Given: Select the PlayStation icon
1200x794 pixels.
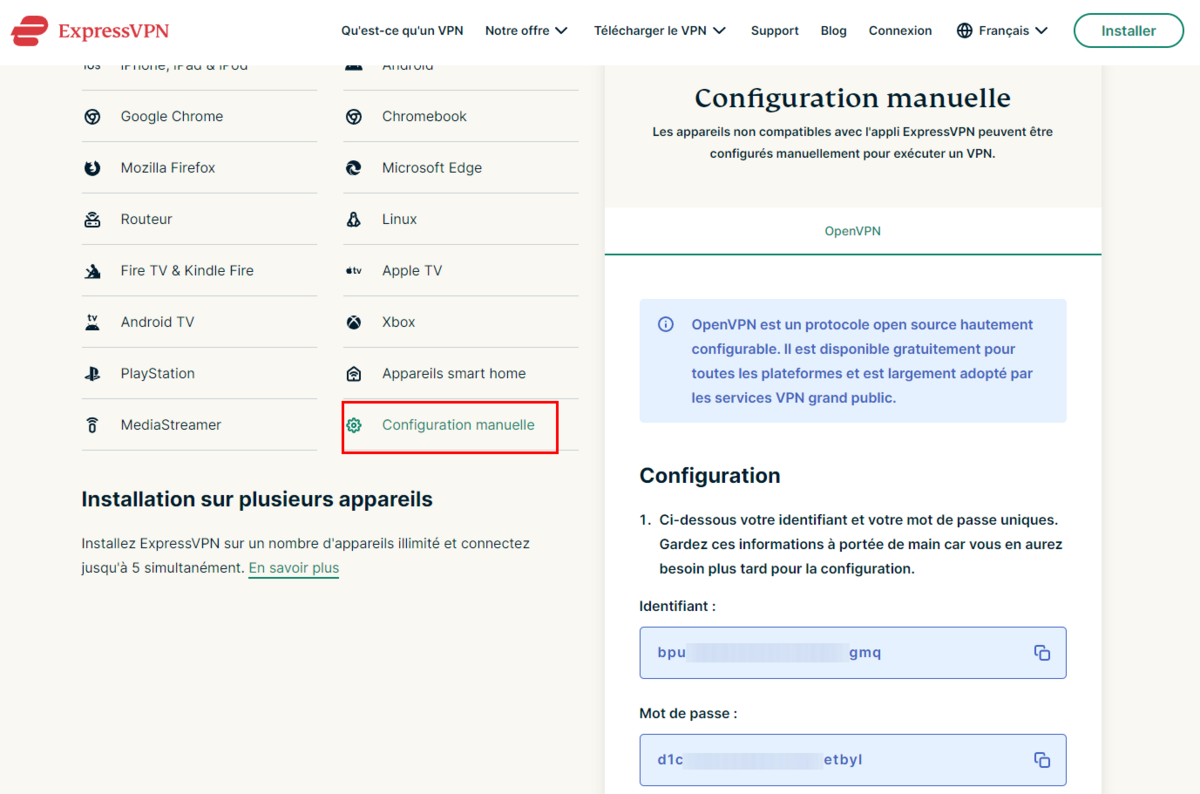Looking at the screenshot, I should click(92, 374).
